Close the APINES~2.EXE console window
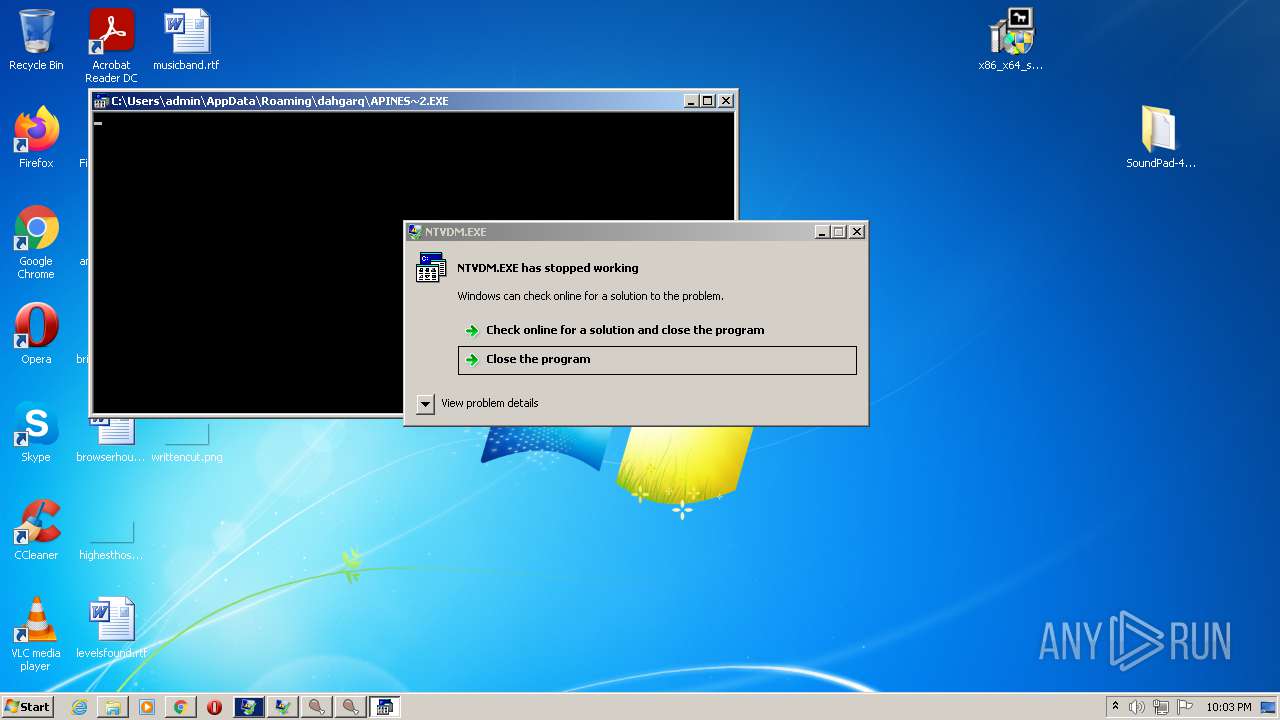 (726, 101)
